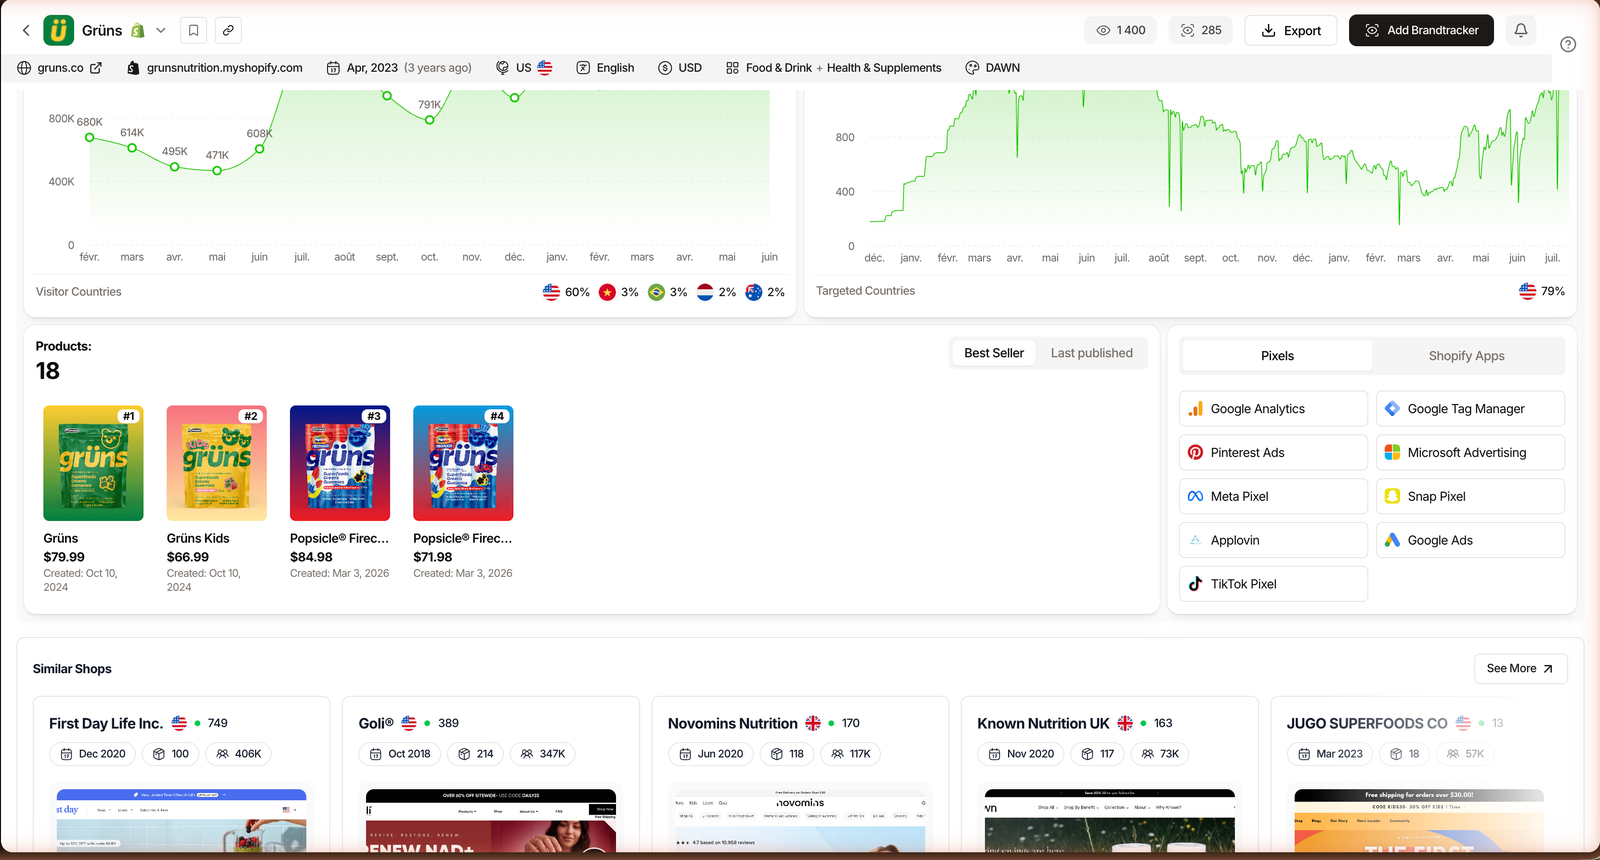This screenshot has width=1600, height=860.
Task: Open the #4 Popsicle product image
Action: point(463,463)
